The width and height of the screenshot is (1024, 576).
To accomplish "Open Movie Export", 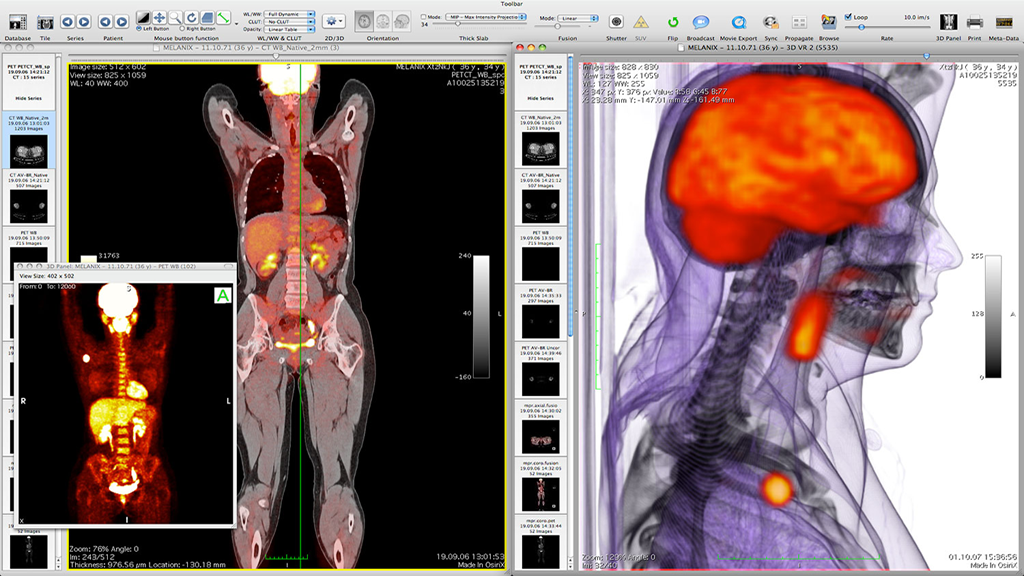I will 737,22.
